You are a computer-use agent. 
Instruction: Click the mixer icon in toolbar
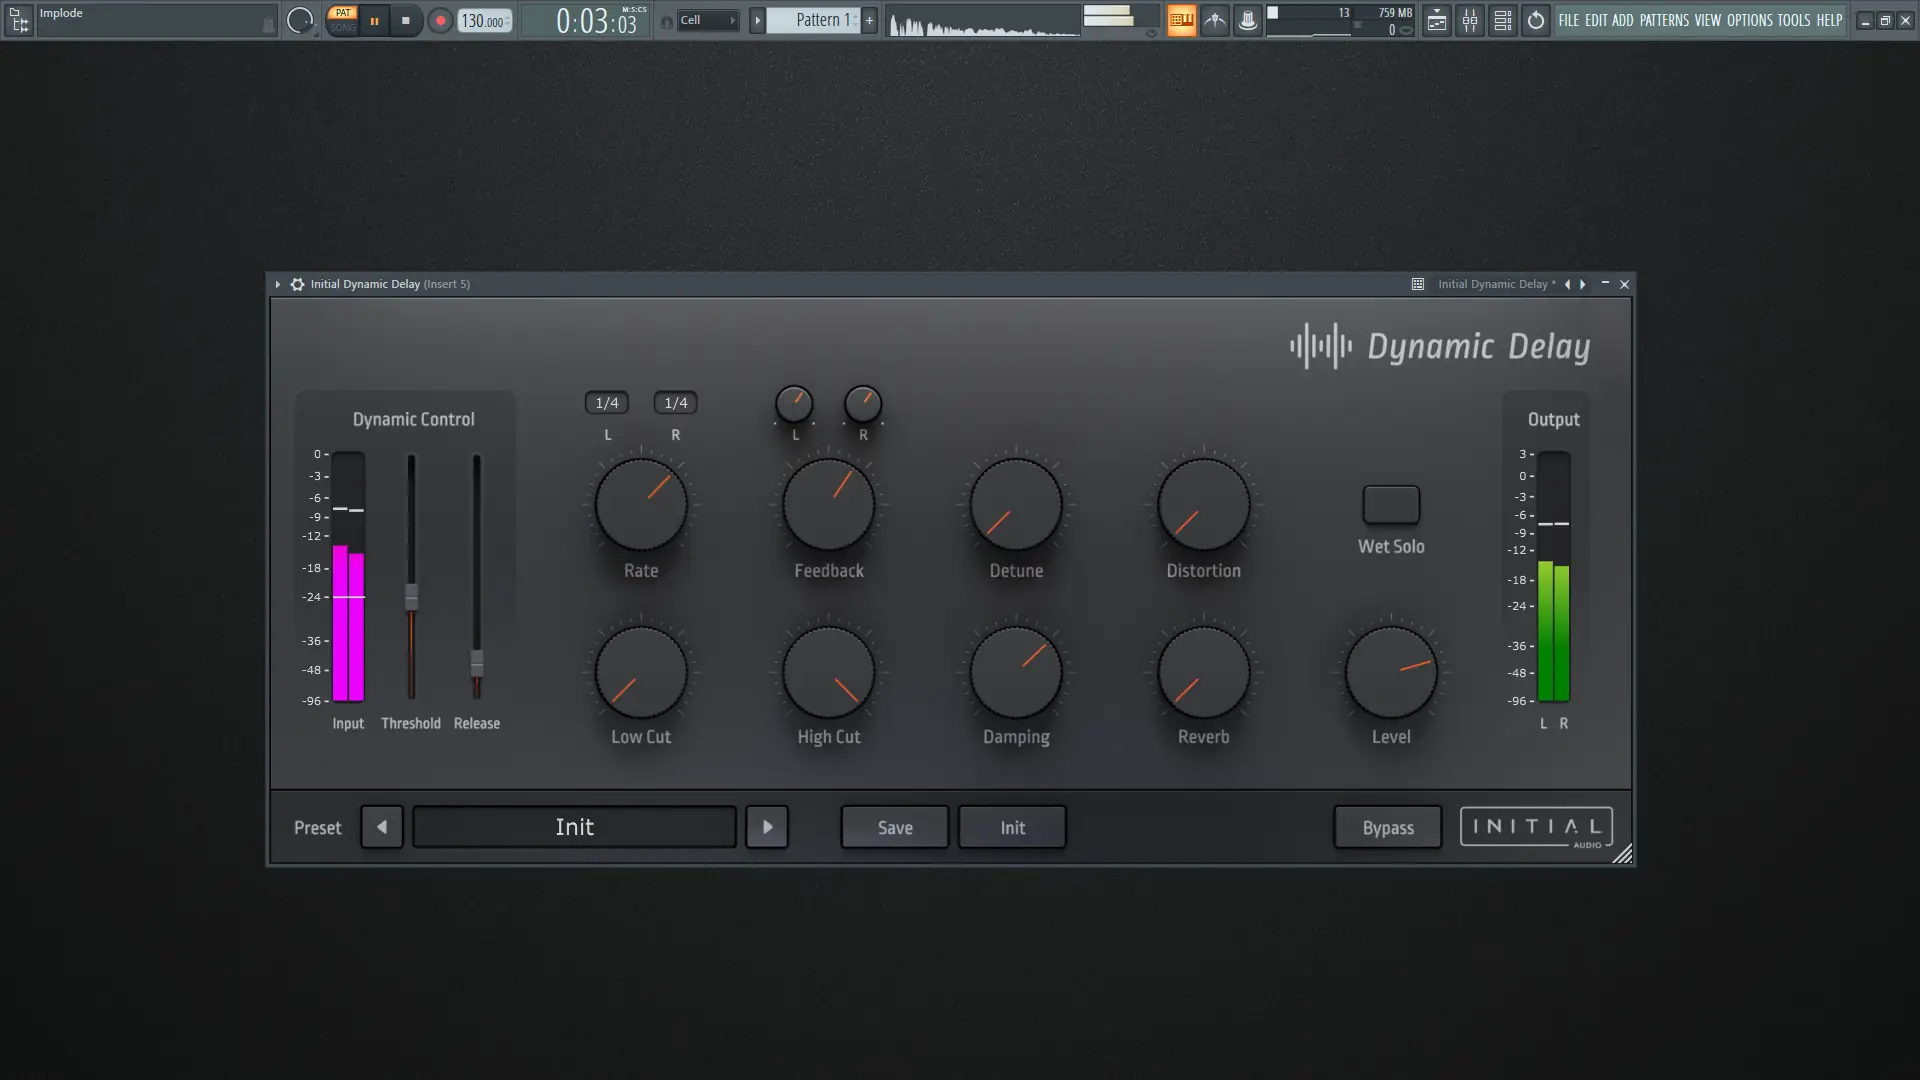(x=1470, y=20)
